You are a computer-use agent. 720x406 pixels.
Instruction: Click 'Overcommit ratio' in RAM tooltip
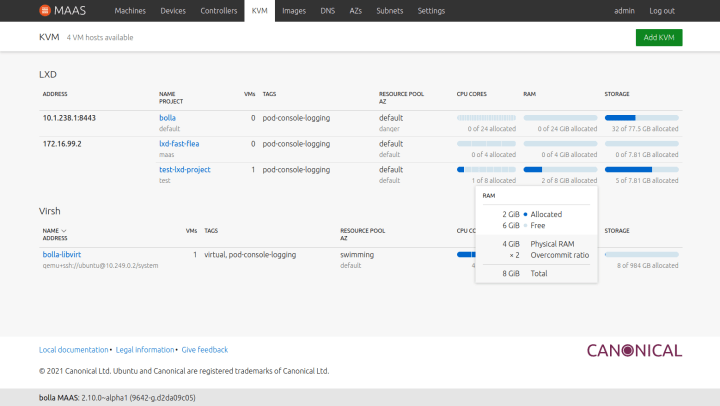559,255
